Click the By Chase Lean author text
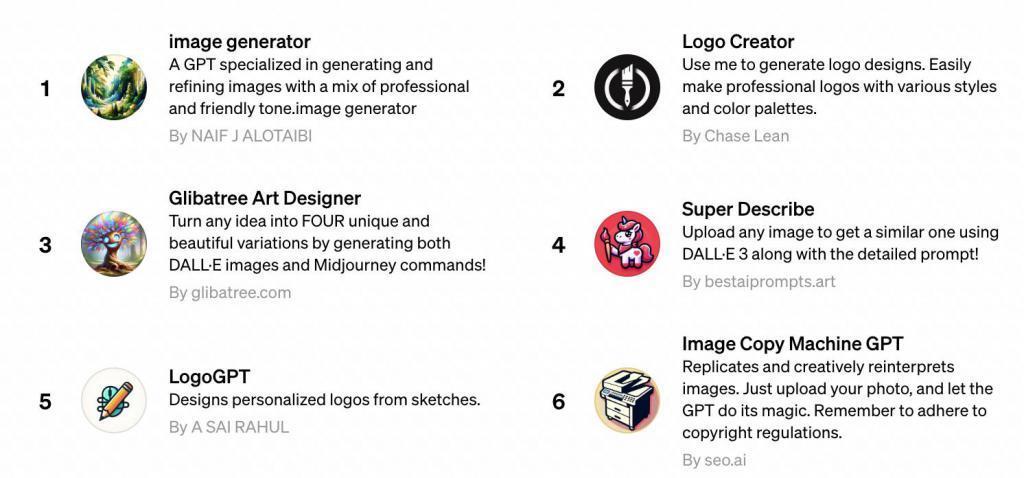This screenshot has width=1024, height=478. [735, 136]
